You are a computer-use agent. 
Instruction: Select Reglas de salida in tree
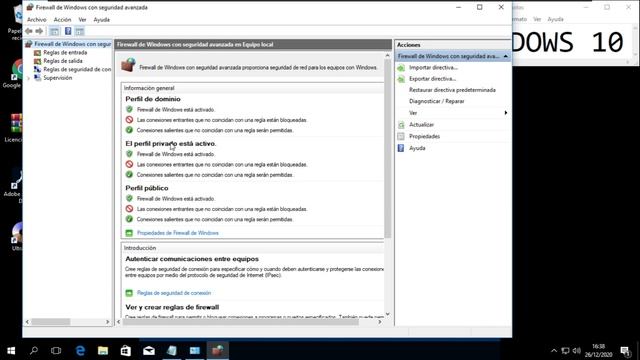click(63, 61)
